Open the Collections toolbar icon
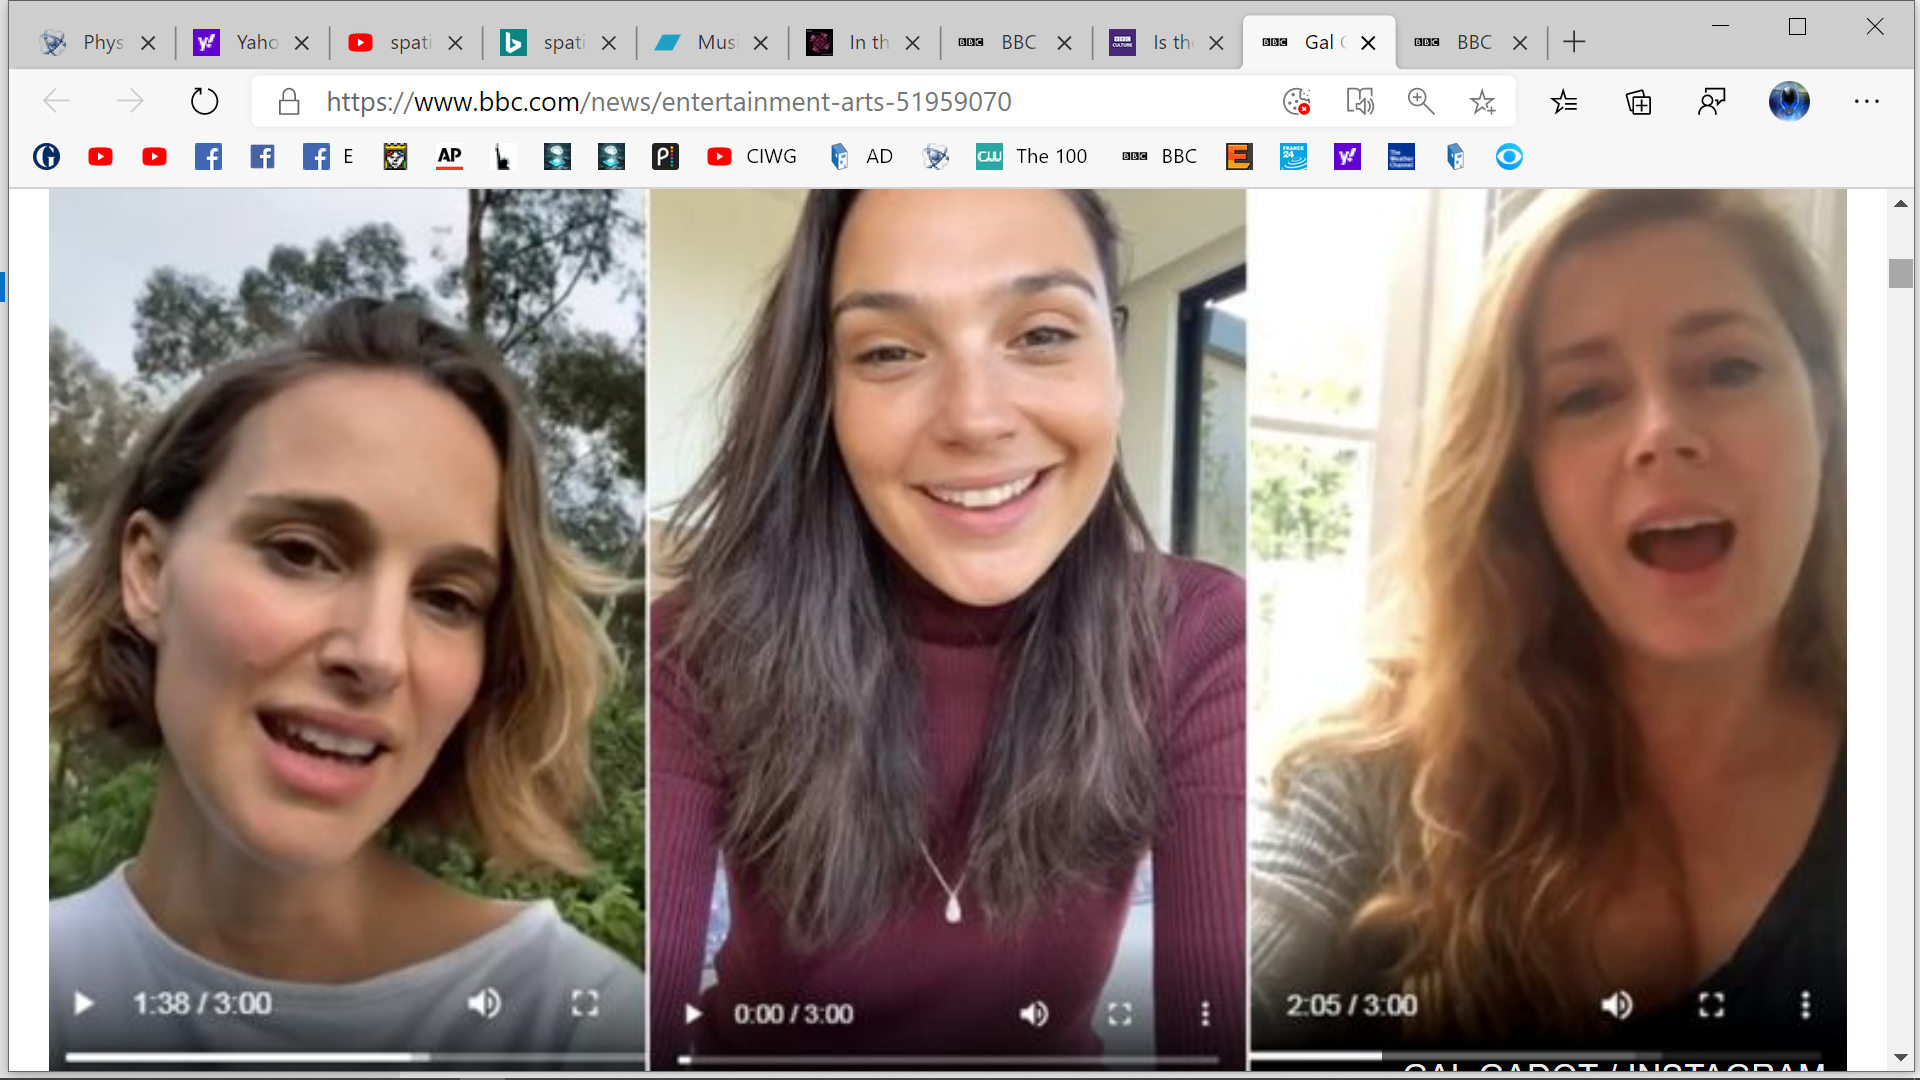 [1638, 101]
